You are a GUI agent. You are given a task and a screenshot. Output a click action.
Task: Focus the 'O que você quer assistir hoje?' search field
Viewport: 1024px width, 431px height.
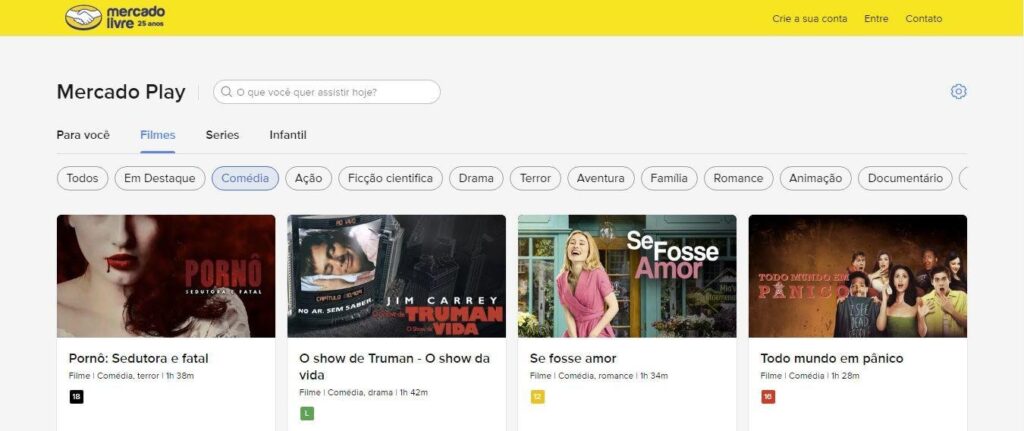click(x=327, y=92)
